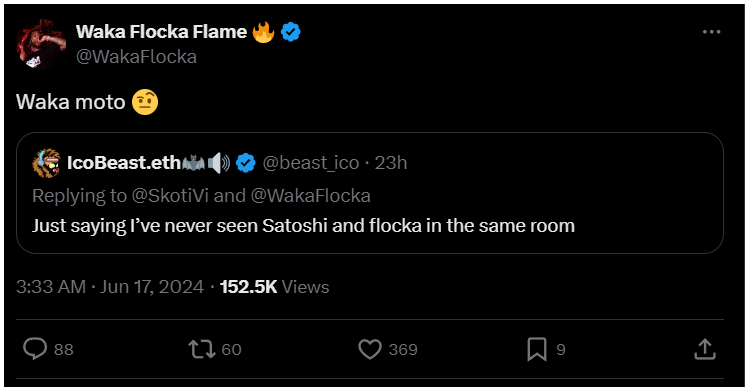Viewport: 749px width, 391px height.
Task: Click Waka Flocka Flame's blue verified badge
Action: pyautogui.click(x=290, y=32)
